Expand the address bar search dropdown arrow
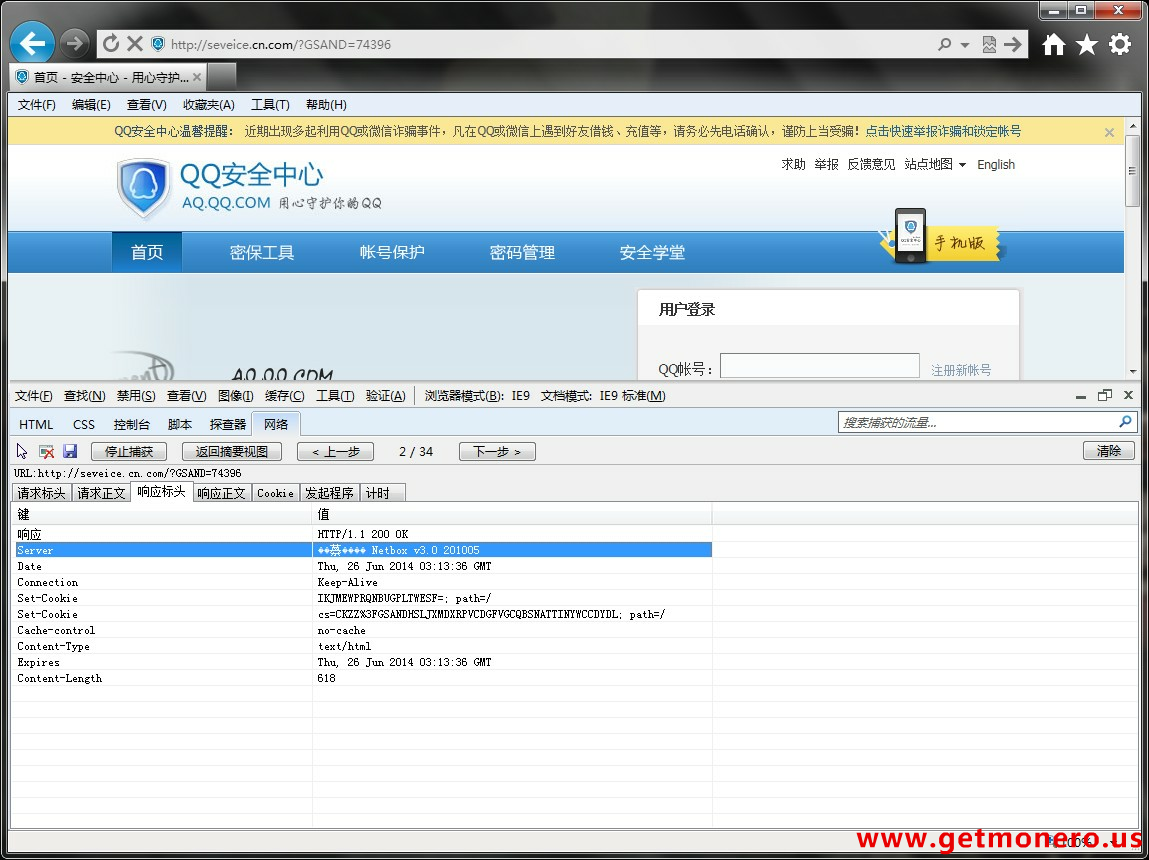This screenshot has height=860, width=1149. click(x=965, y=45)
